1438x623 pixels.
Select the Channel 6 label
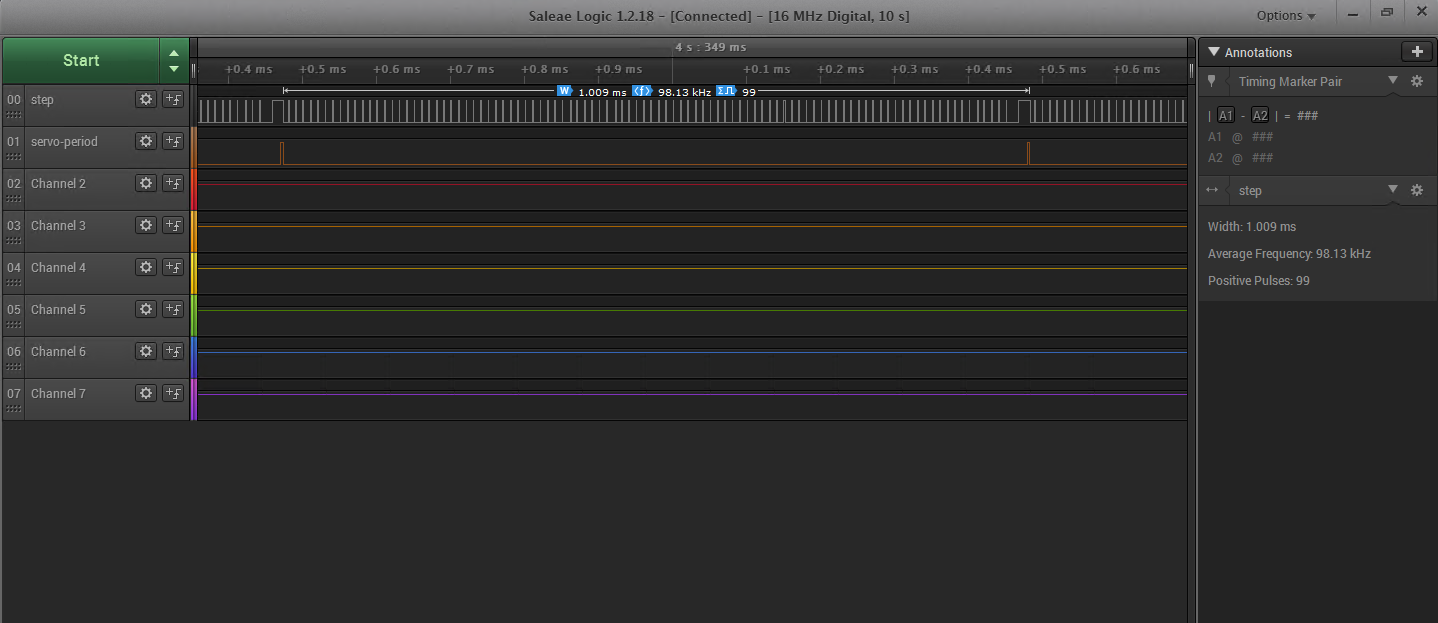click(58, 351)
